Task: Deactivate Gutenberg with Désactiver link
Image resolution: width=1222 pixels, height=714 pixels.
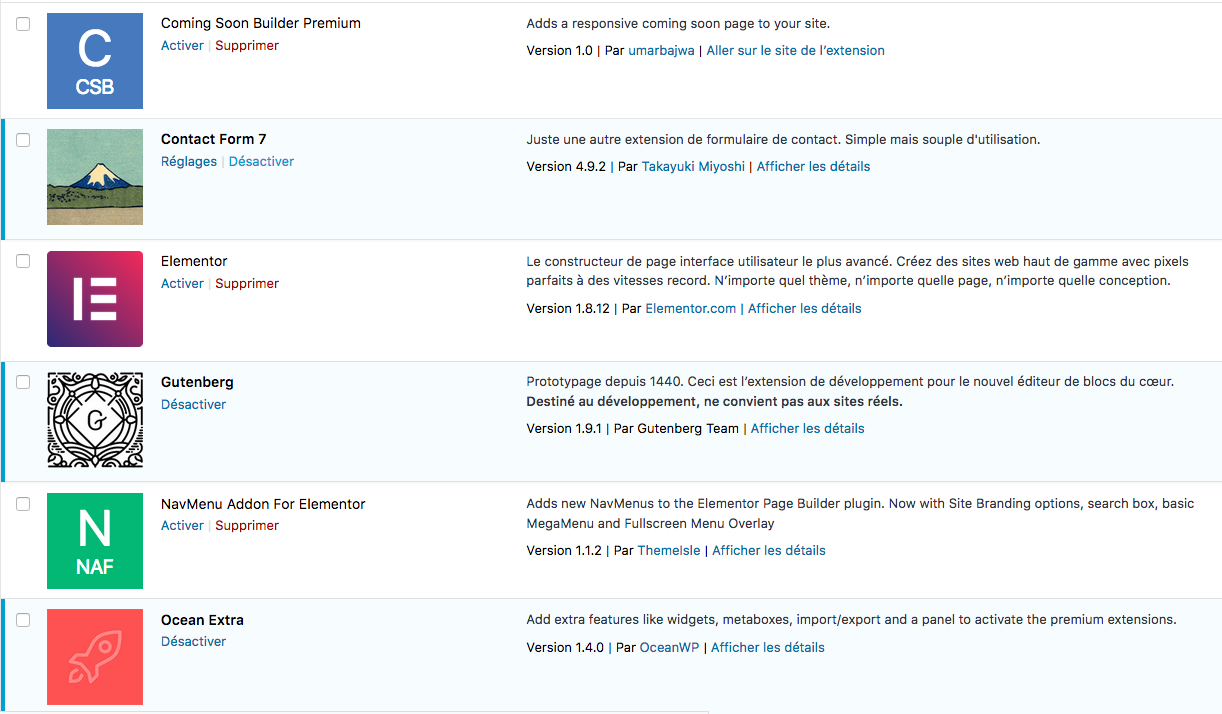Action: (194, 405)
